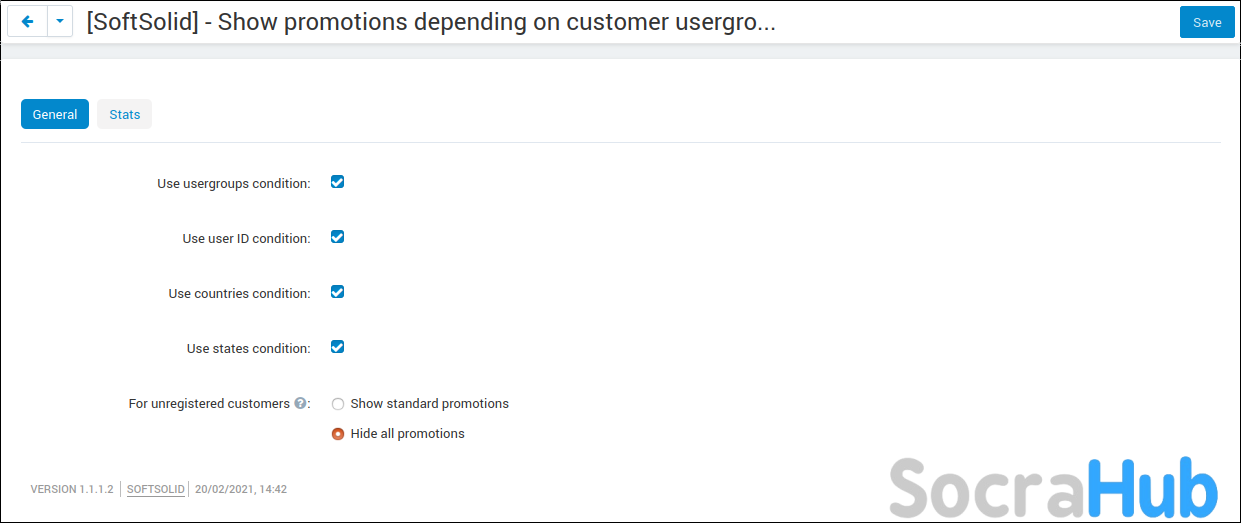This screenshot has width=1241, height=523.
Task: Click the help question mark icon
Action: click(x=299, y=404)
